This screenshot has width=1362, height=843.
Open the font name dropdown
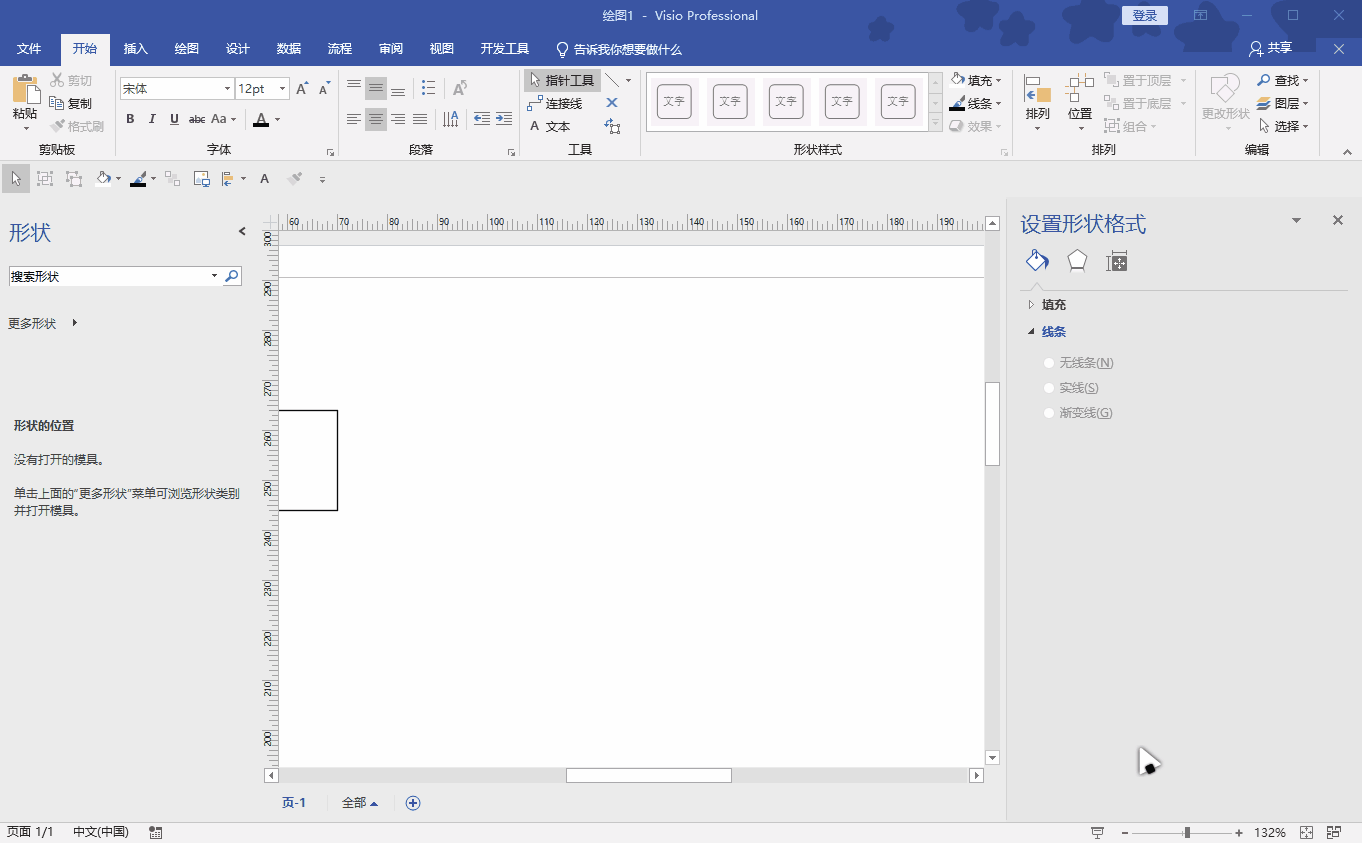(x=227, y=89)
